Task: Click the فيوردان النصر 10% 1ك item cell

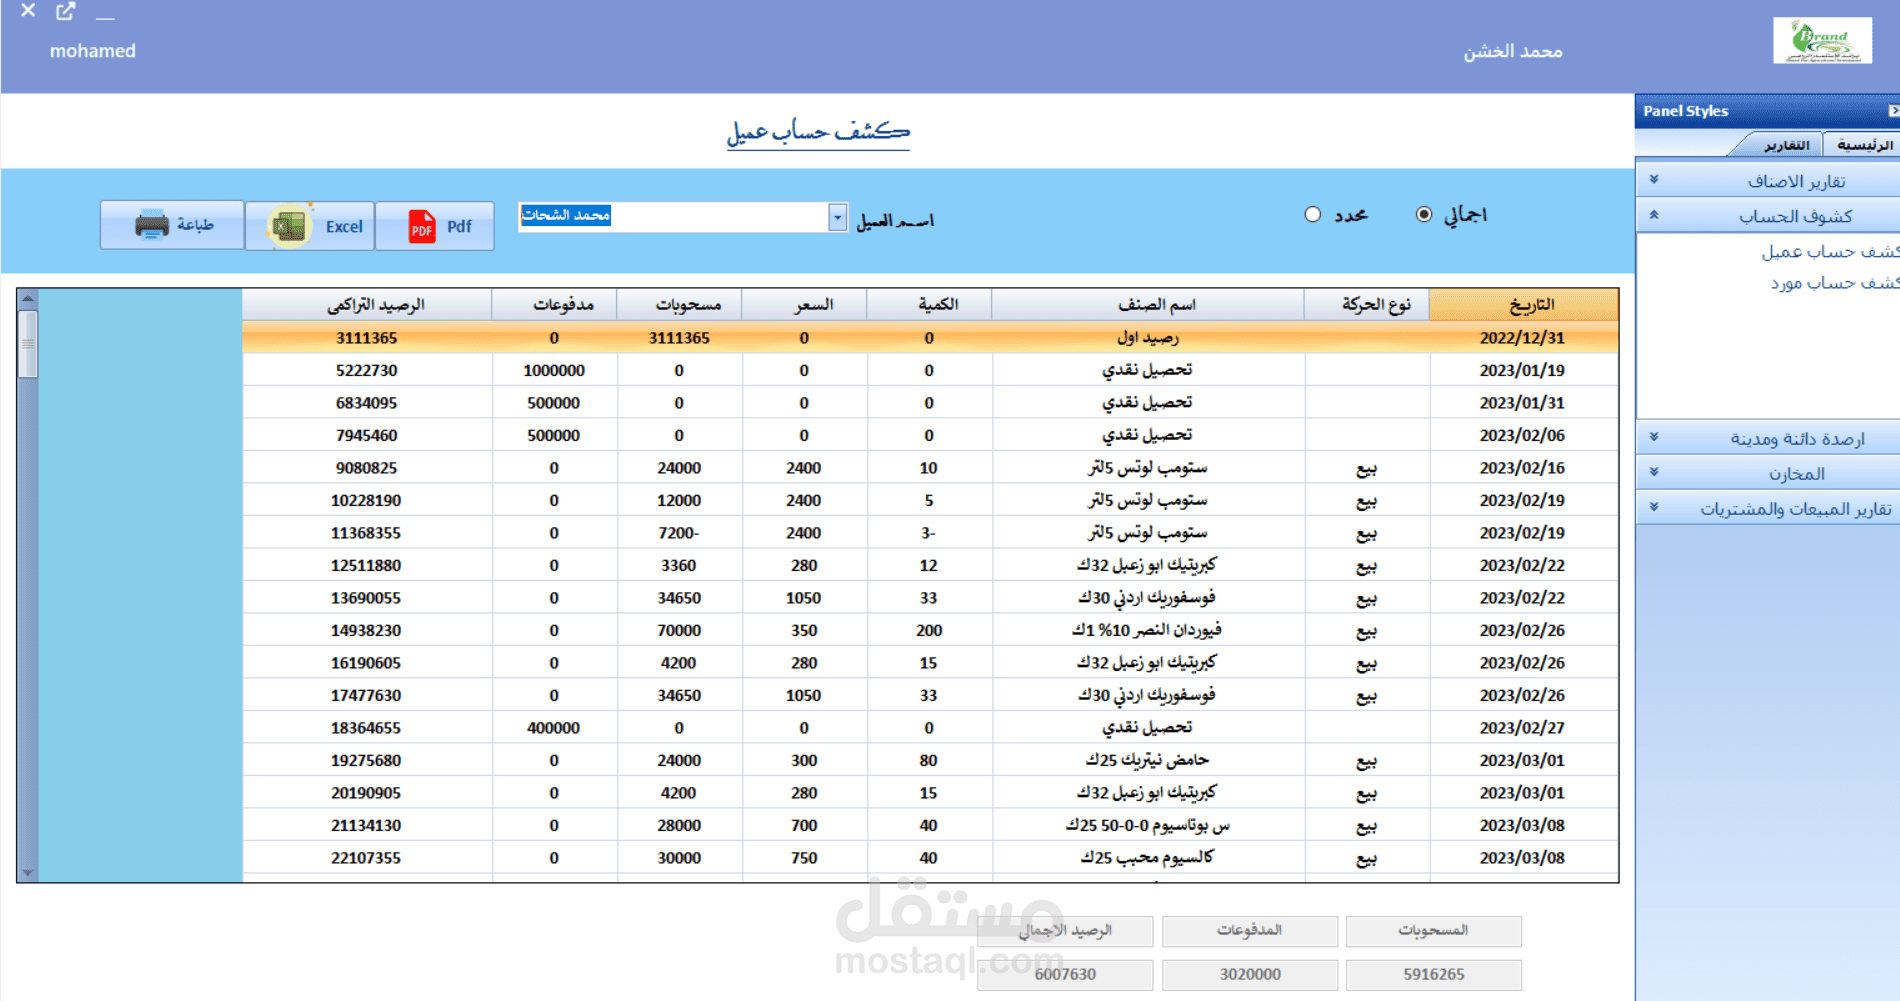Action: click(x=1148, y=630)
